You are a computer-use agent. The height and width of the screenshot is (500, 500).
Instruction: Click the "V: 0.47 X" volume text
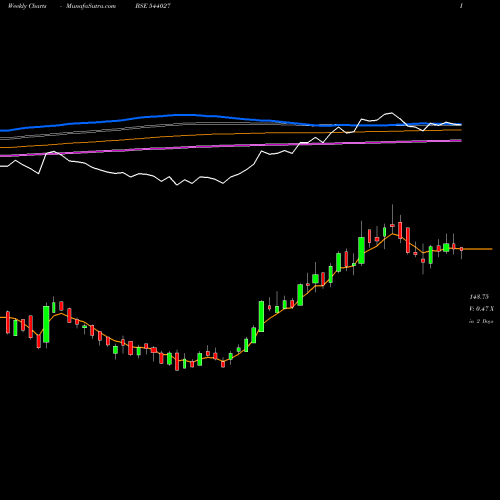[481, 309]
